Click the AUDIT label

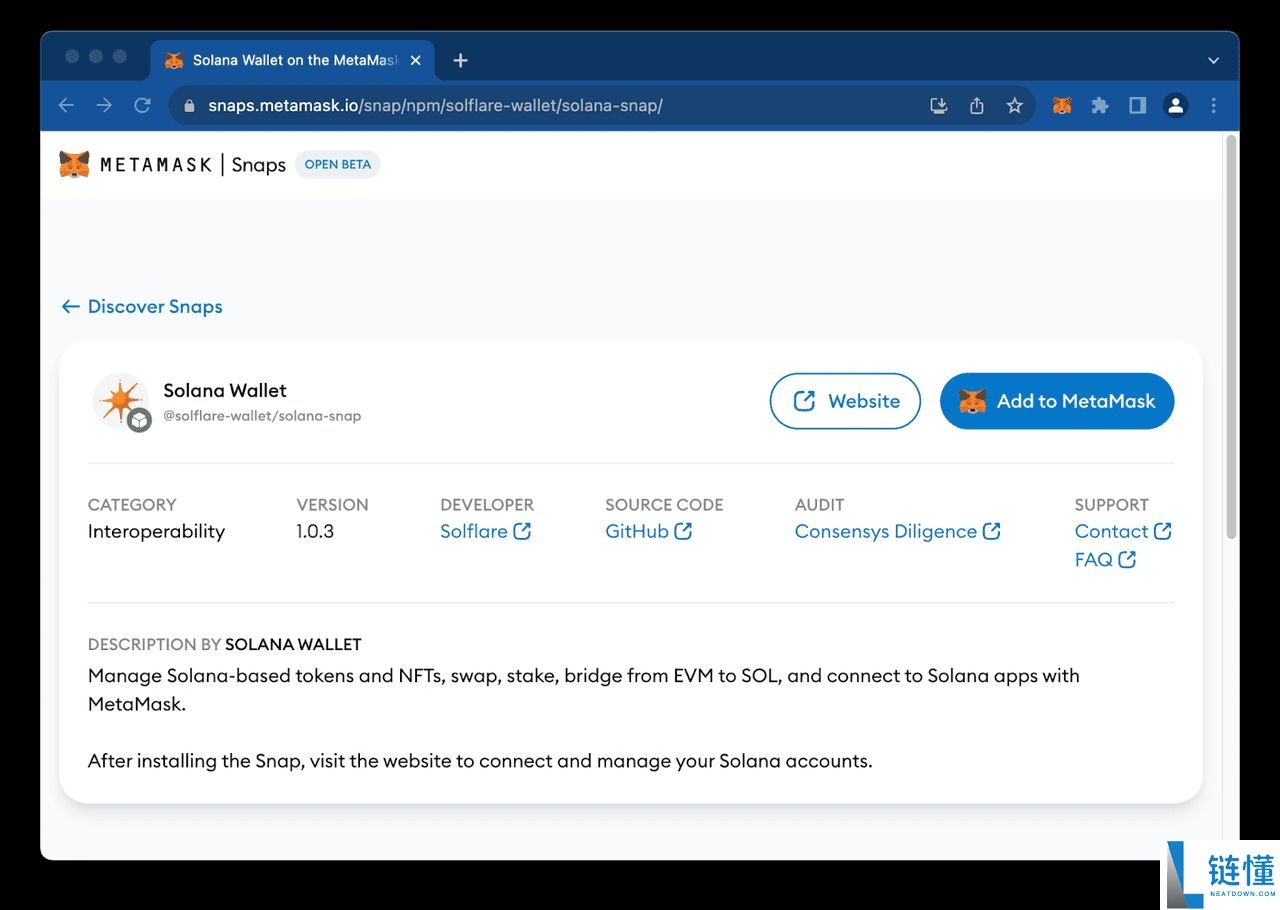pyautogui.click(x=819, y=505)
